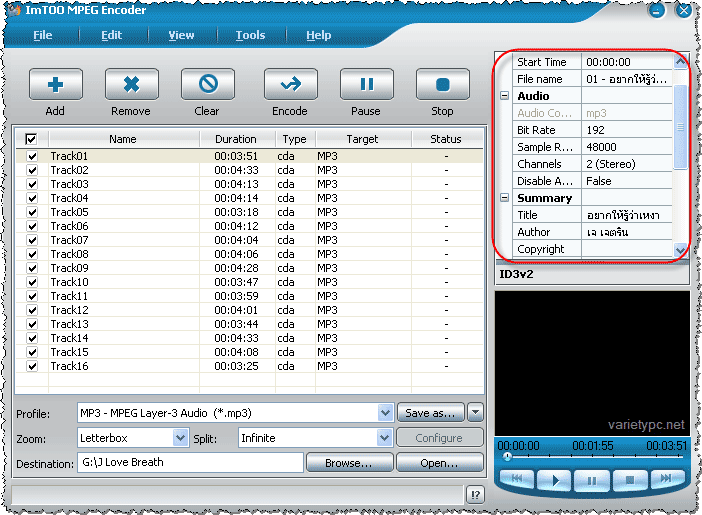The height and width of the screenshot is (515, 702).
Task: Click the Clear list toolbar button
Action: coord(208,84)
